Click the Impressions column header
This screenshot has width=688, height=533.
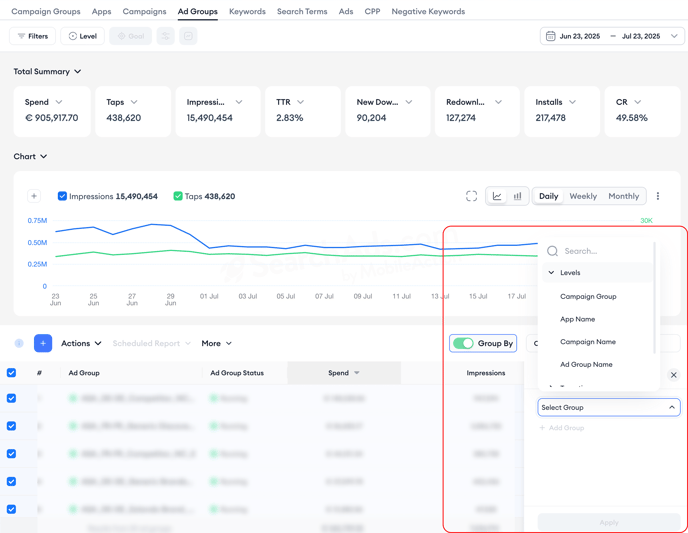tap(486, 373)
